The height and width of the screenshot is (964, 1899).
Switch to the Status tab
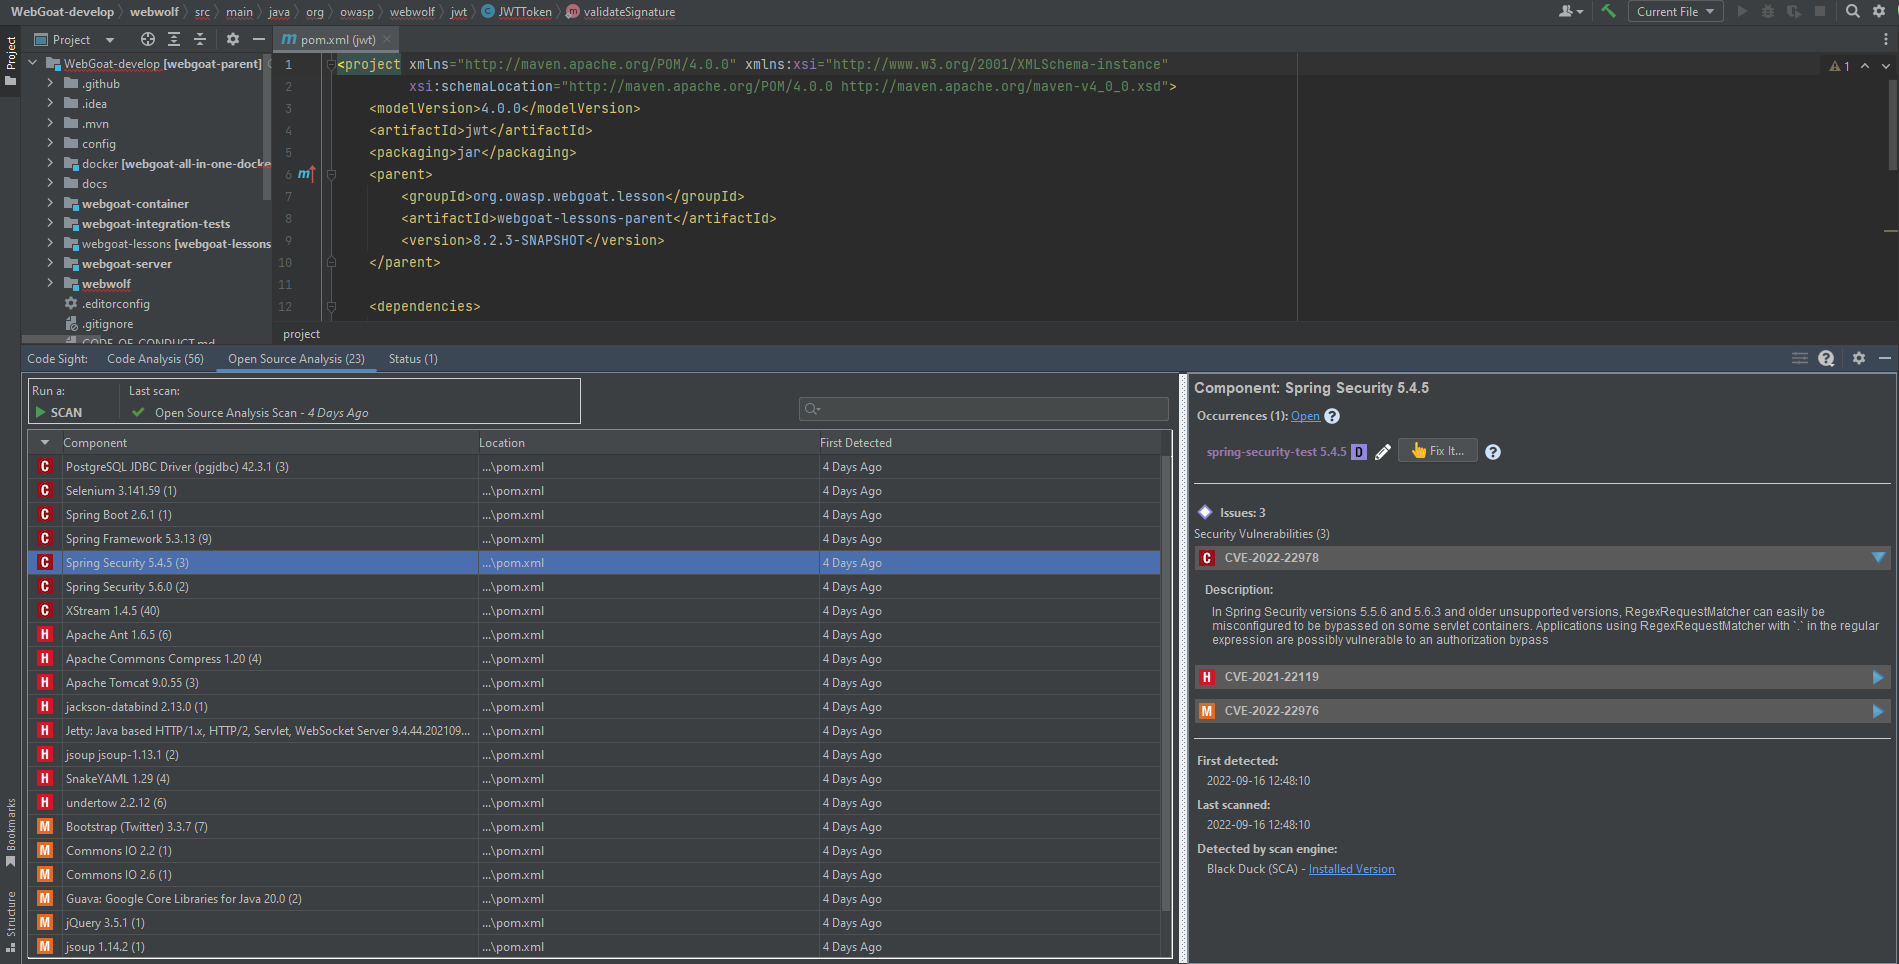coord(413,358)
